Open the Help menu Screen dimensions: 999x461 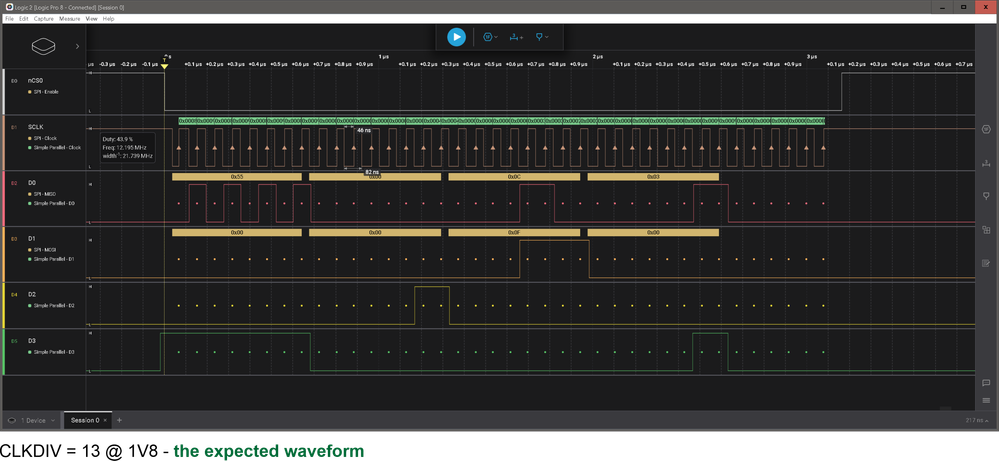(108, 19)
